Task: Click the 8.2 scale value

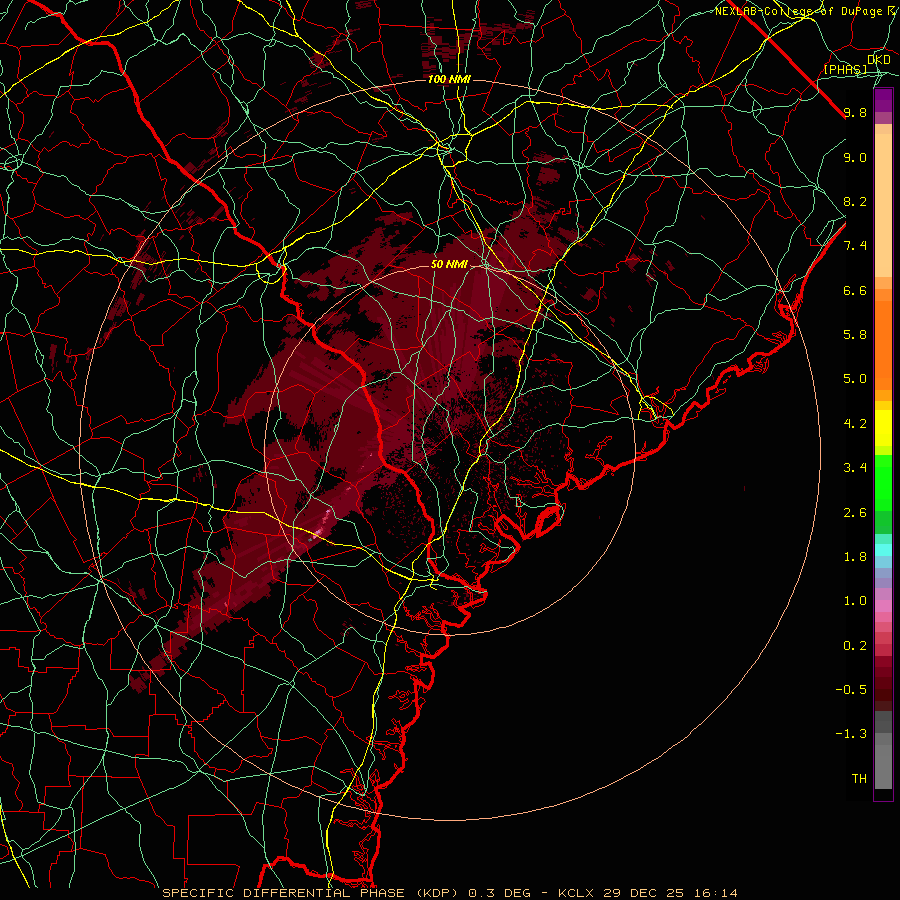Action: (855, 201)
